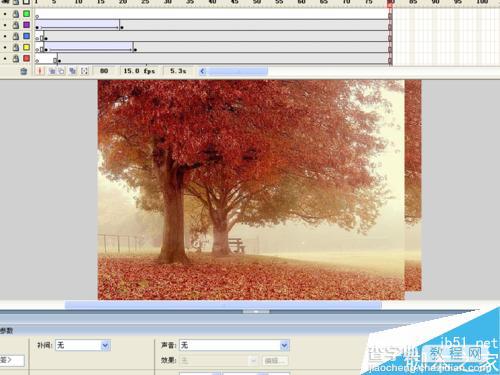Toggle visibility dot of purple layer
This screenshot has height=375, width=500.
click(5, 25)
